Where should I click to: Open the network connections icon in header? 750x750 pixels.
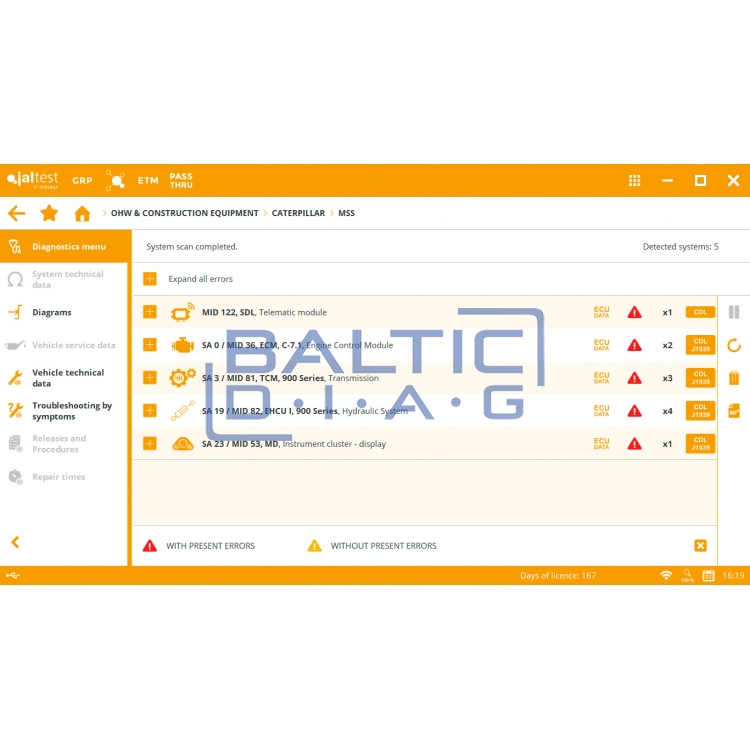(115, 180)
